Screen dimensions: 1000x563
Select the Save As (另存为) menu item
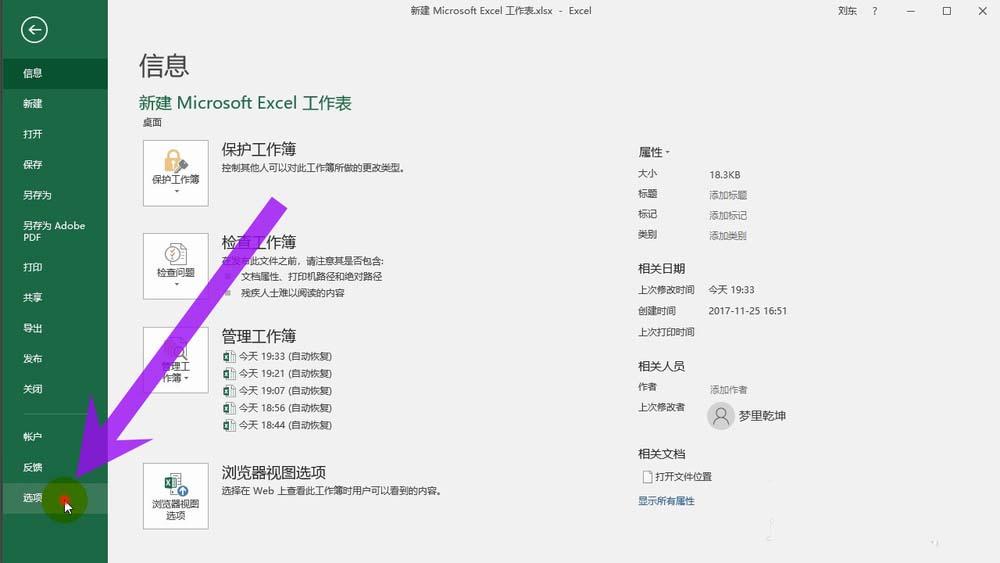tap(54, 195)
